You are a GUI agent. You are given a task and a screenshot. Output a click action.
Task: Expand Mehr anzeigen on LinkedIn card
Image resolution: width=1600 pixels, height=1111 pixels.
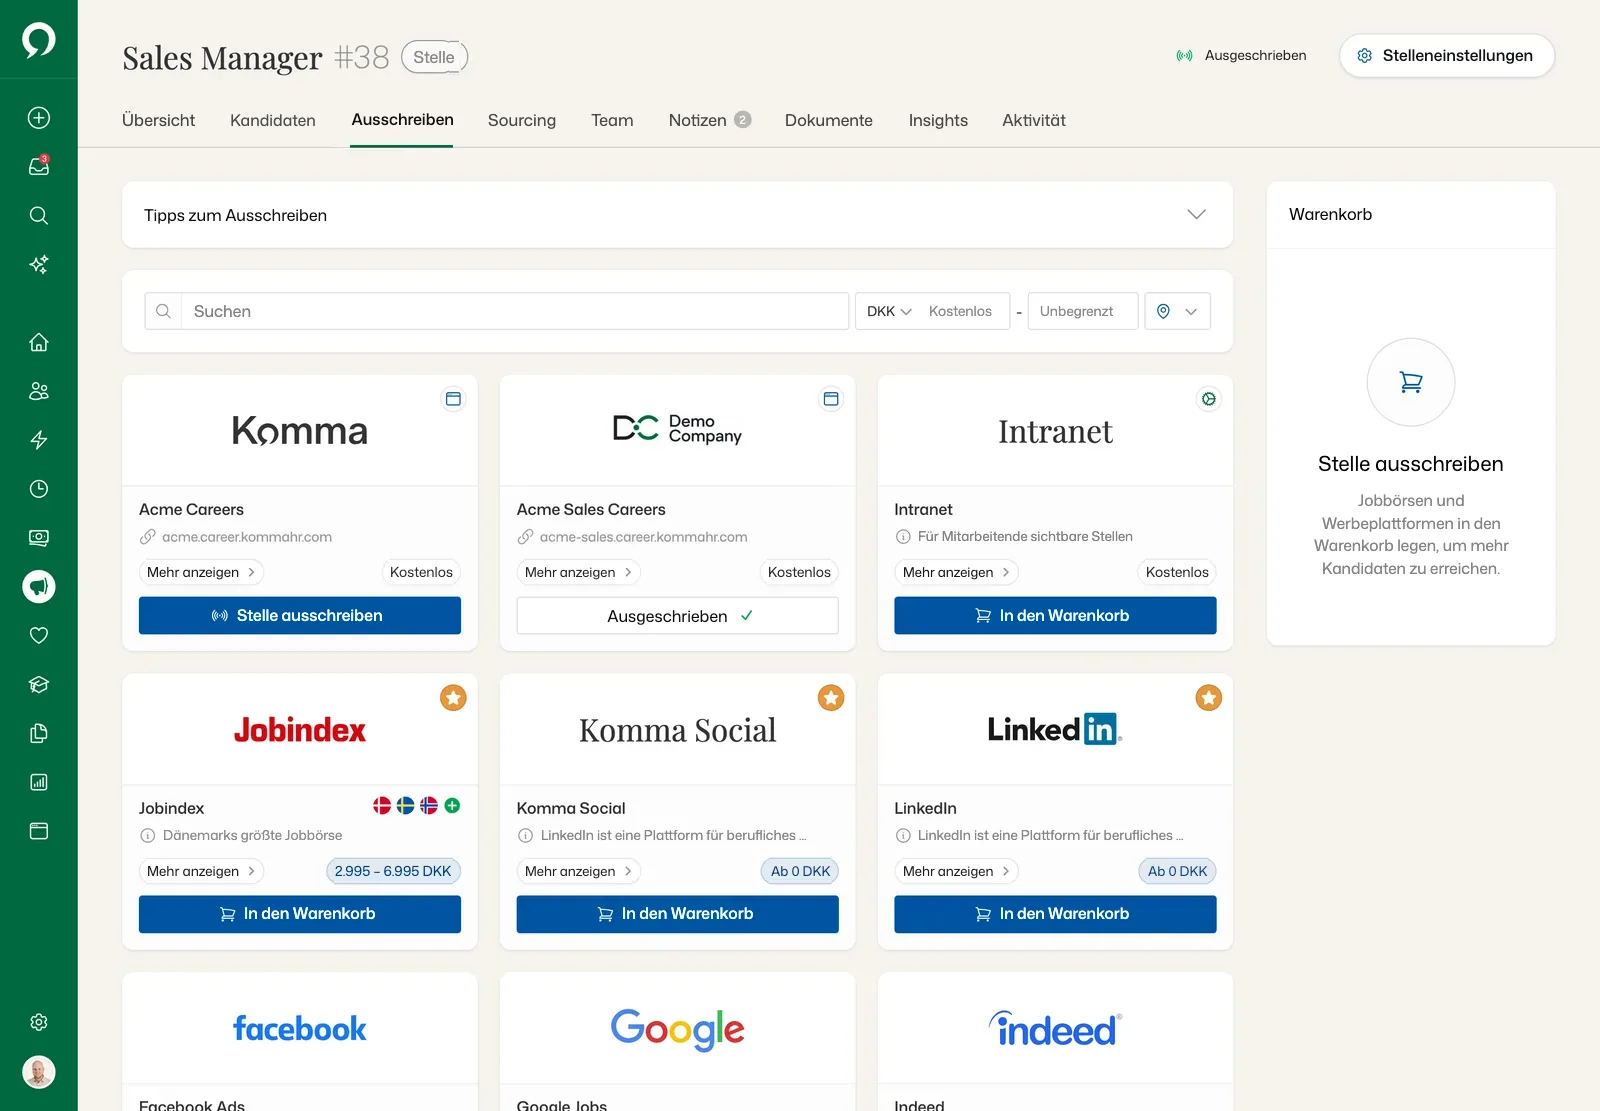(x=956, y=871)
